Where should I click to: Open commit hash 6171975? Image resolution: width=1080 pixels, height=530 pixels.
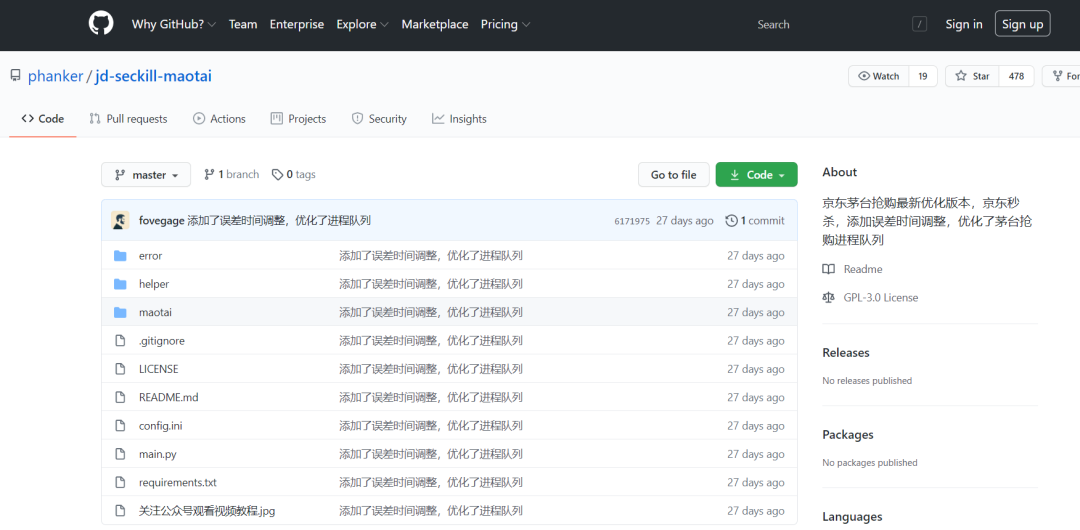coord(632,221)
